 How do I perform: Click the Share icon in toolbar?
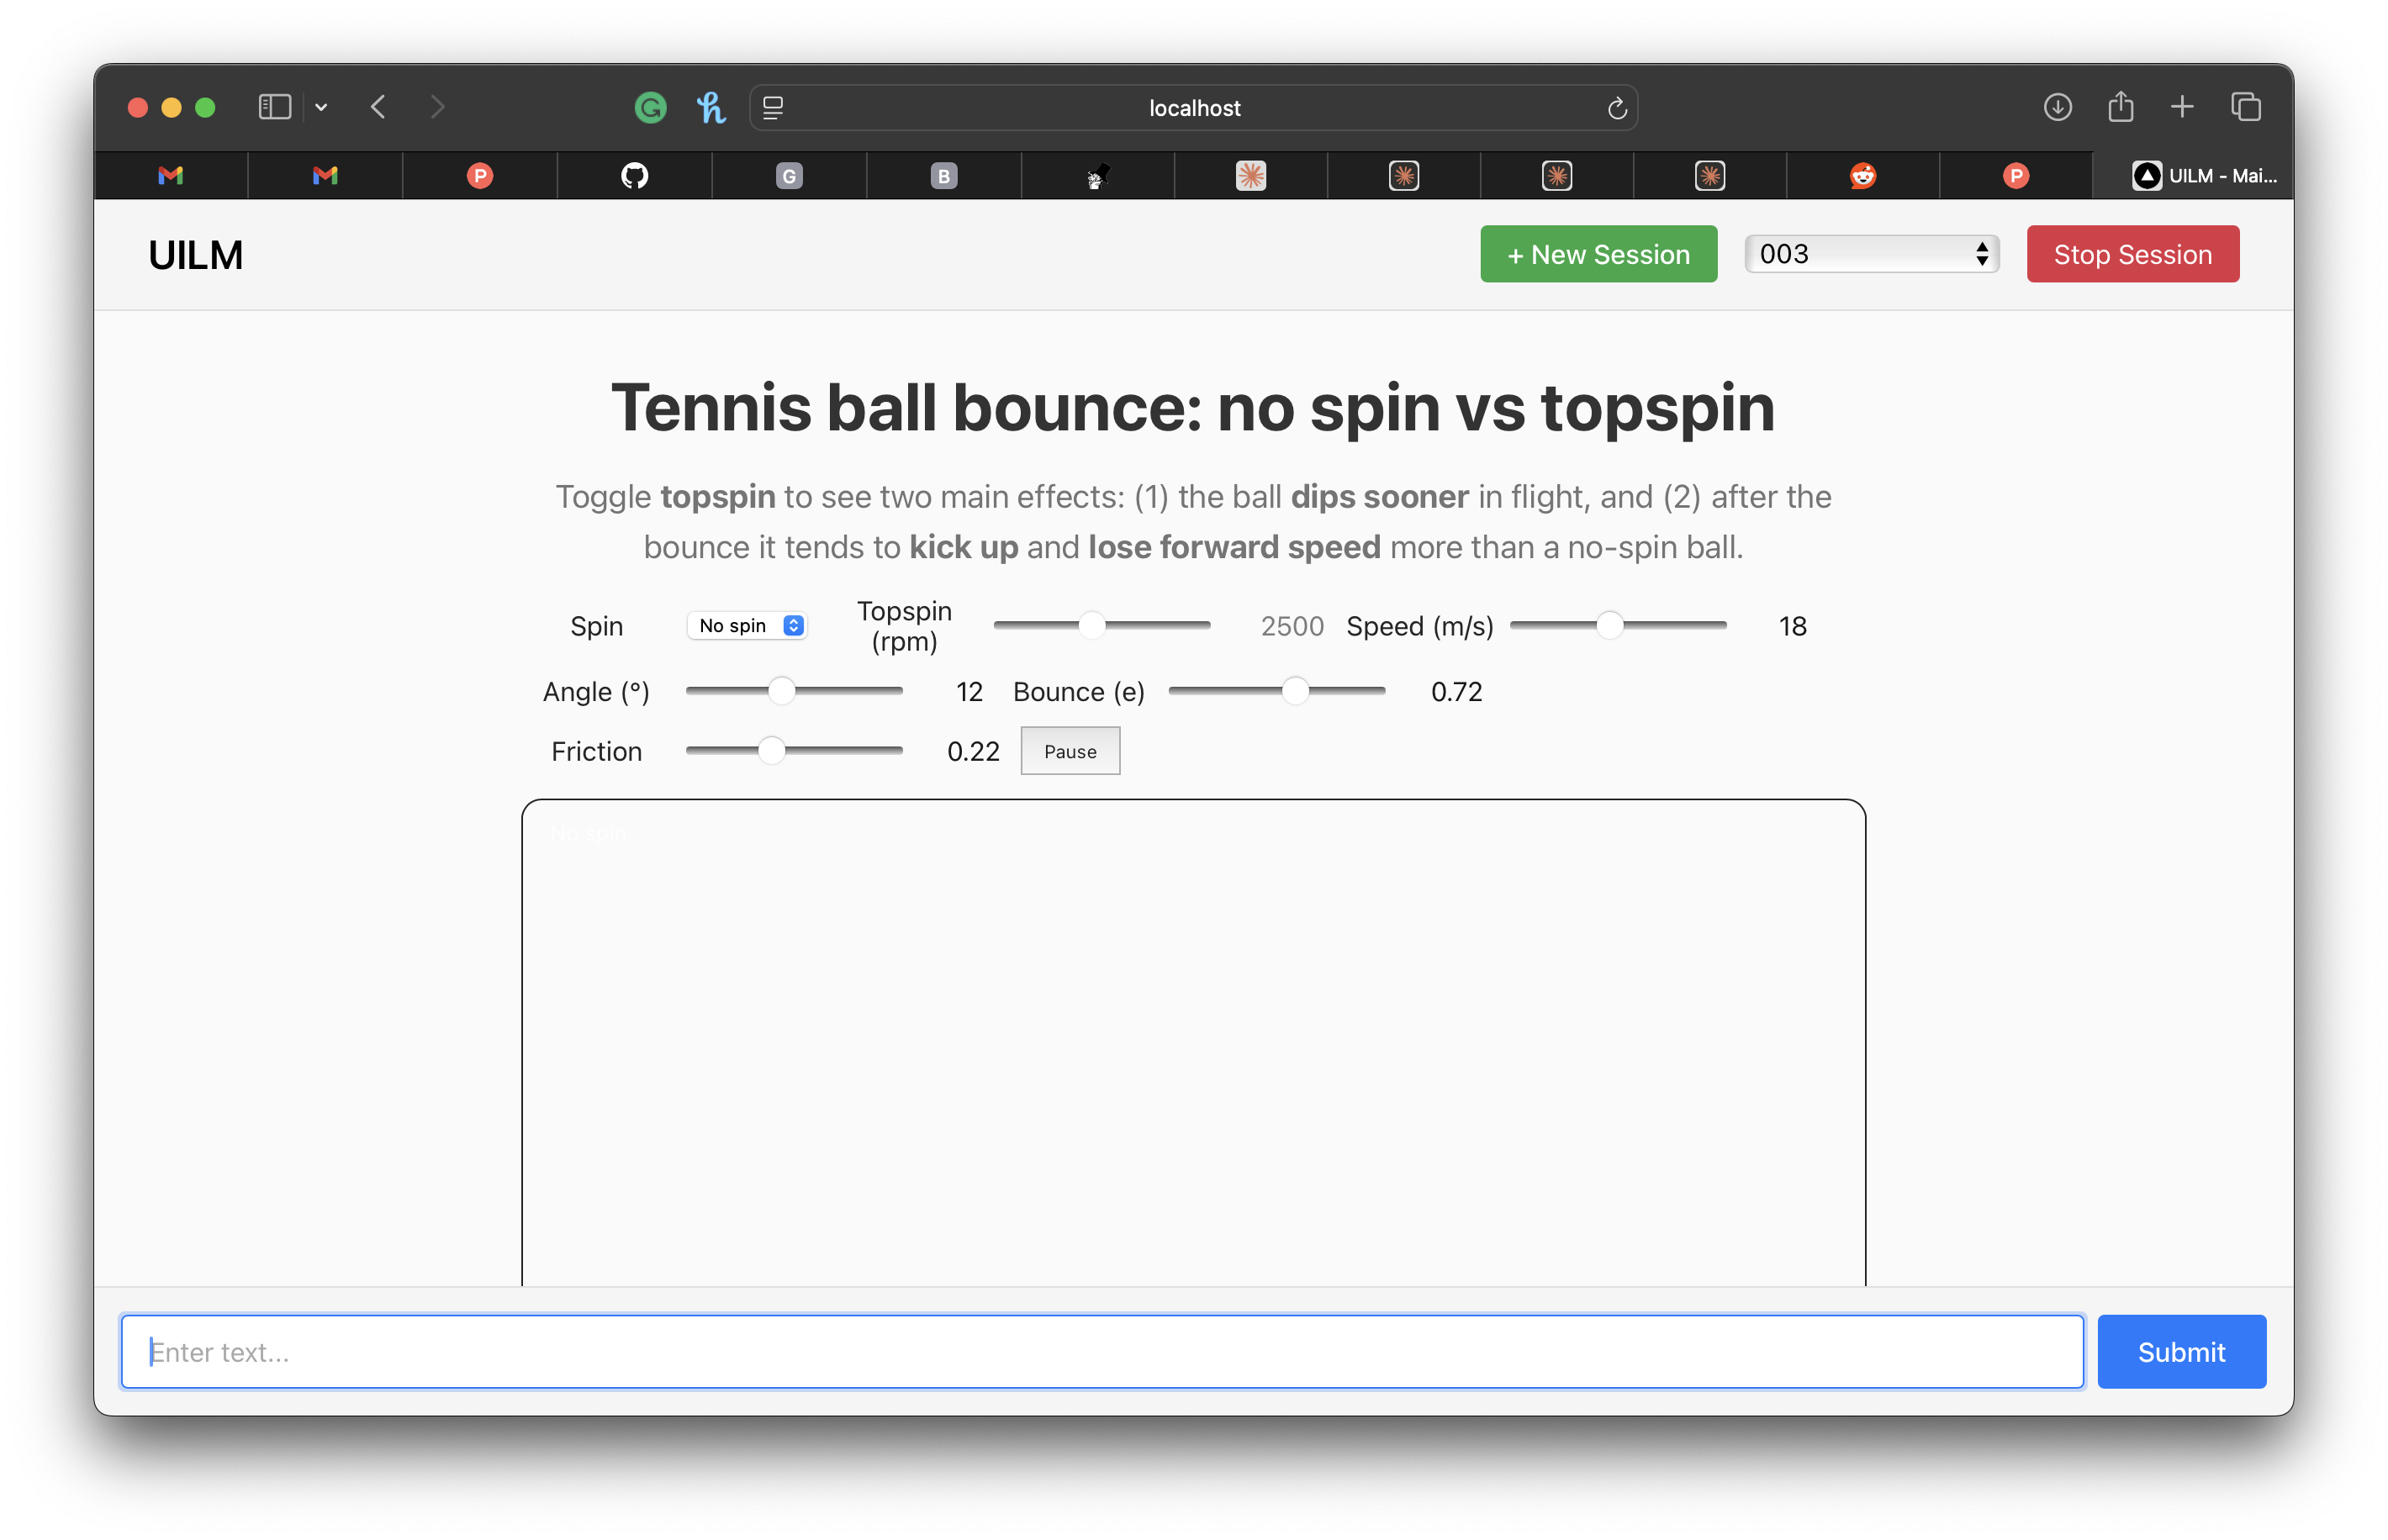click(2120, 107)
